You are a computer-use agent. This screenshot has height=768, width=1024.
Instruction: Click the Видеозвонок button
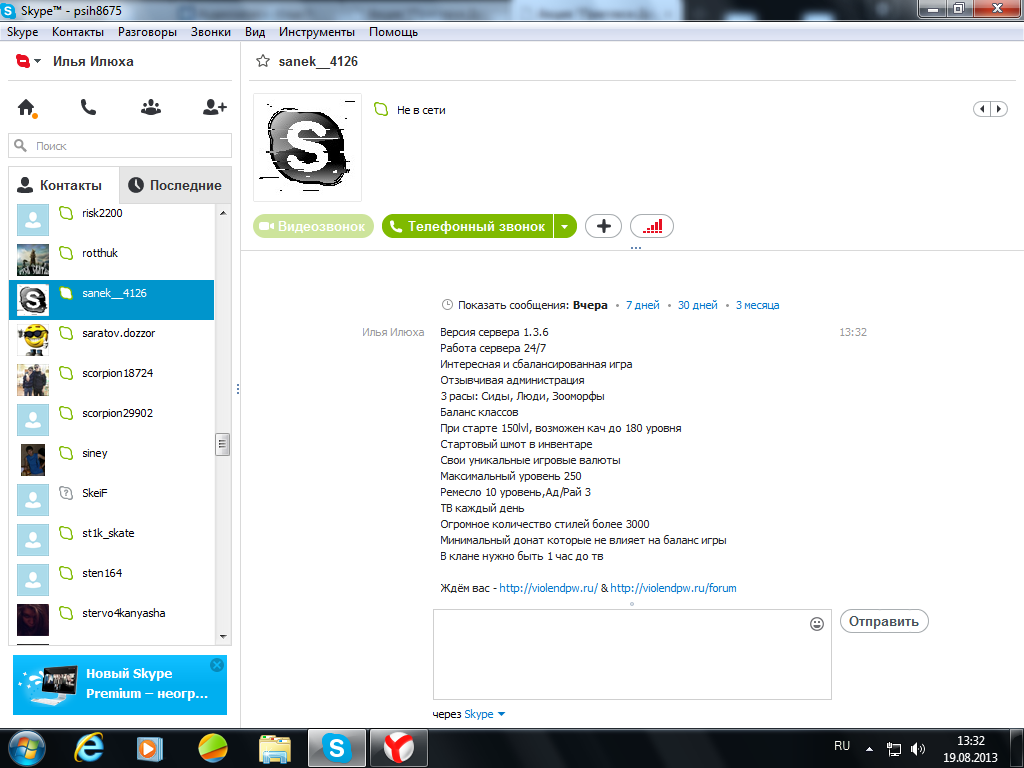tap(313, 226)
